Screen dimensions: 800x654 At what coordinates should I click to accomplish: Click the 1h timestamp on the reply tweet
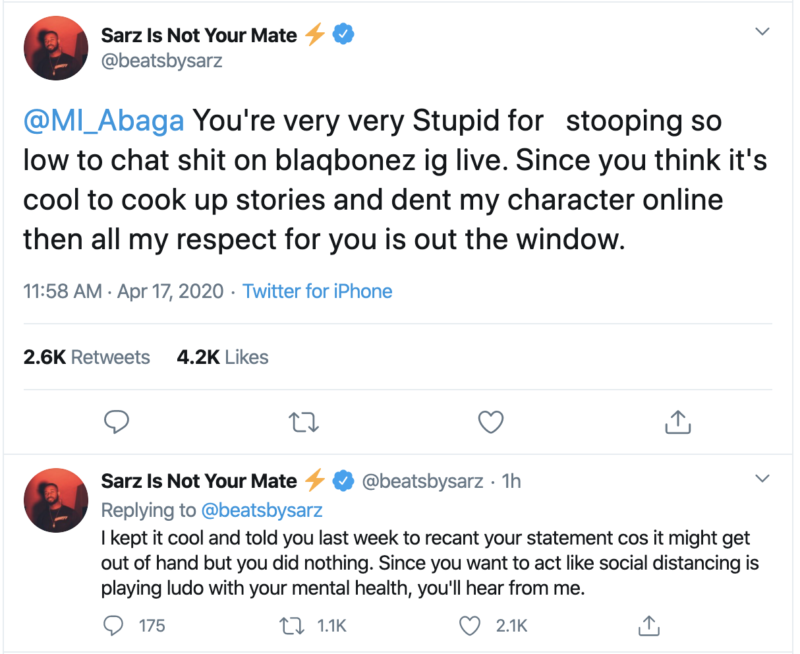coord(511,481)
